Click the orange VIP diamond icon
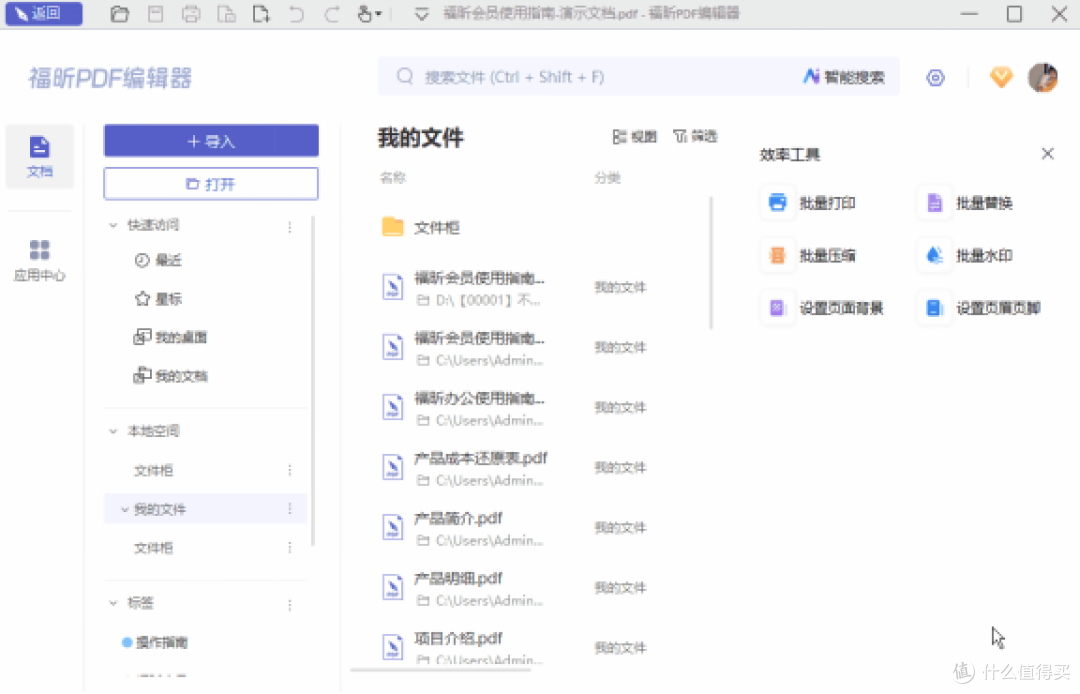The height and width of the screenshot is (694, 1080). pyautogui.click(x=1001, y=77)
